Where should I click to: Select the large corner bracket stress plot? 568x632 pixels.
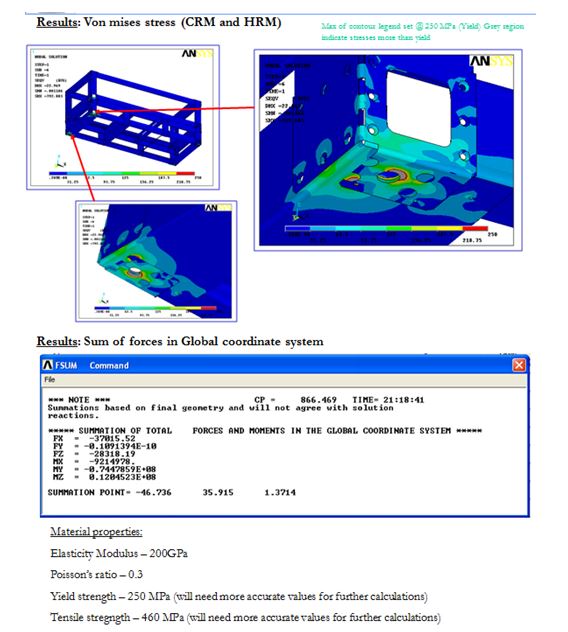(x=388, y=150)
